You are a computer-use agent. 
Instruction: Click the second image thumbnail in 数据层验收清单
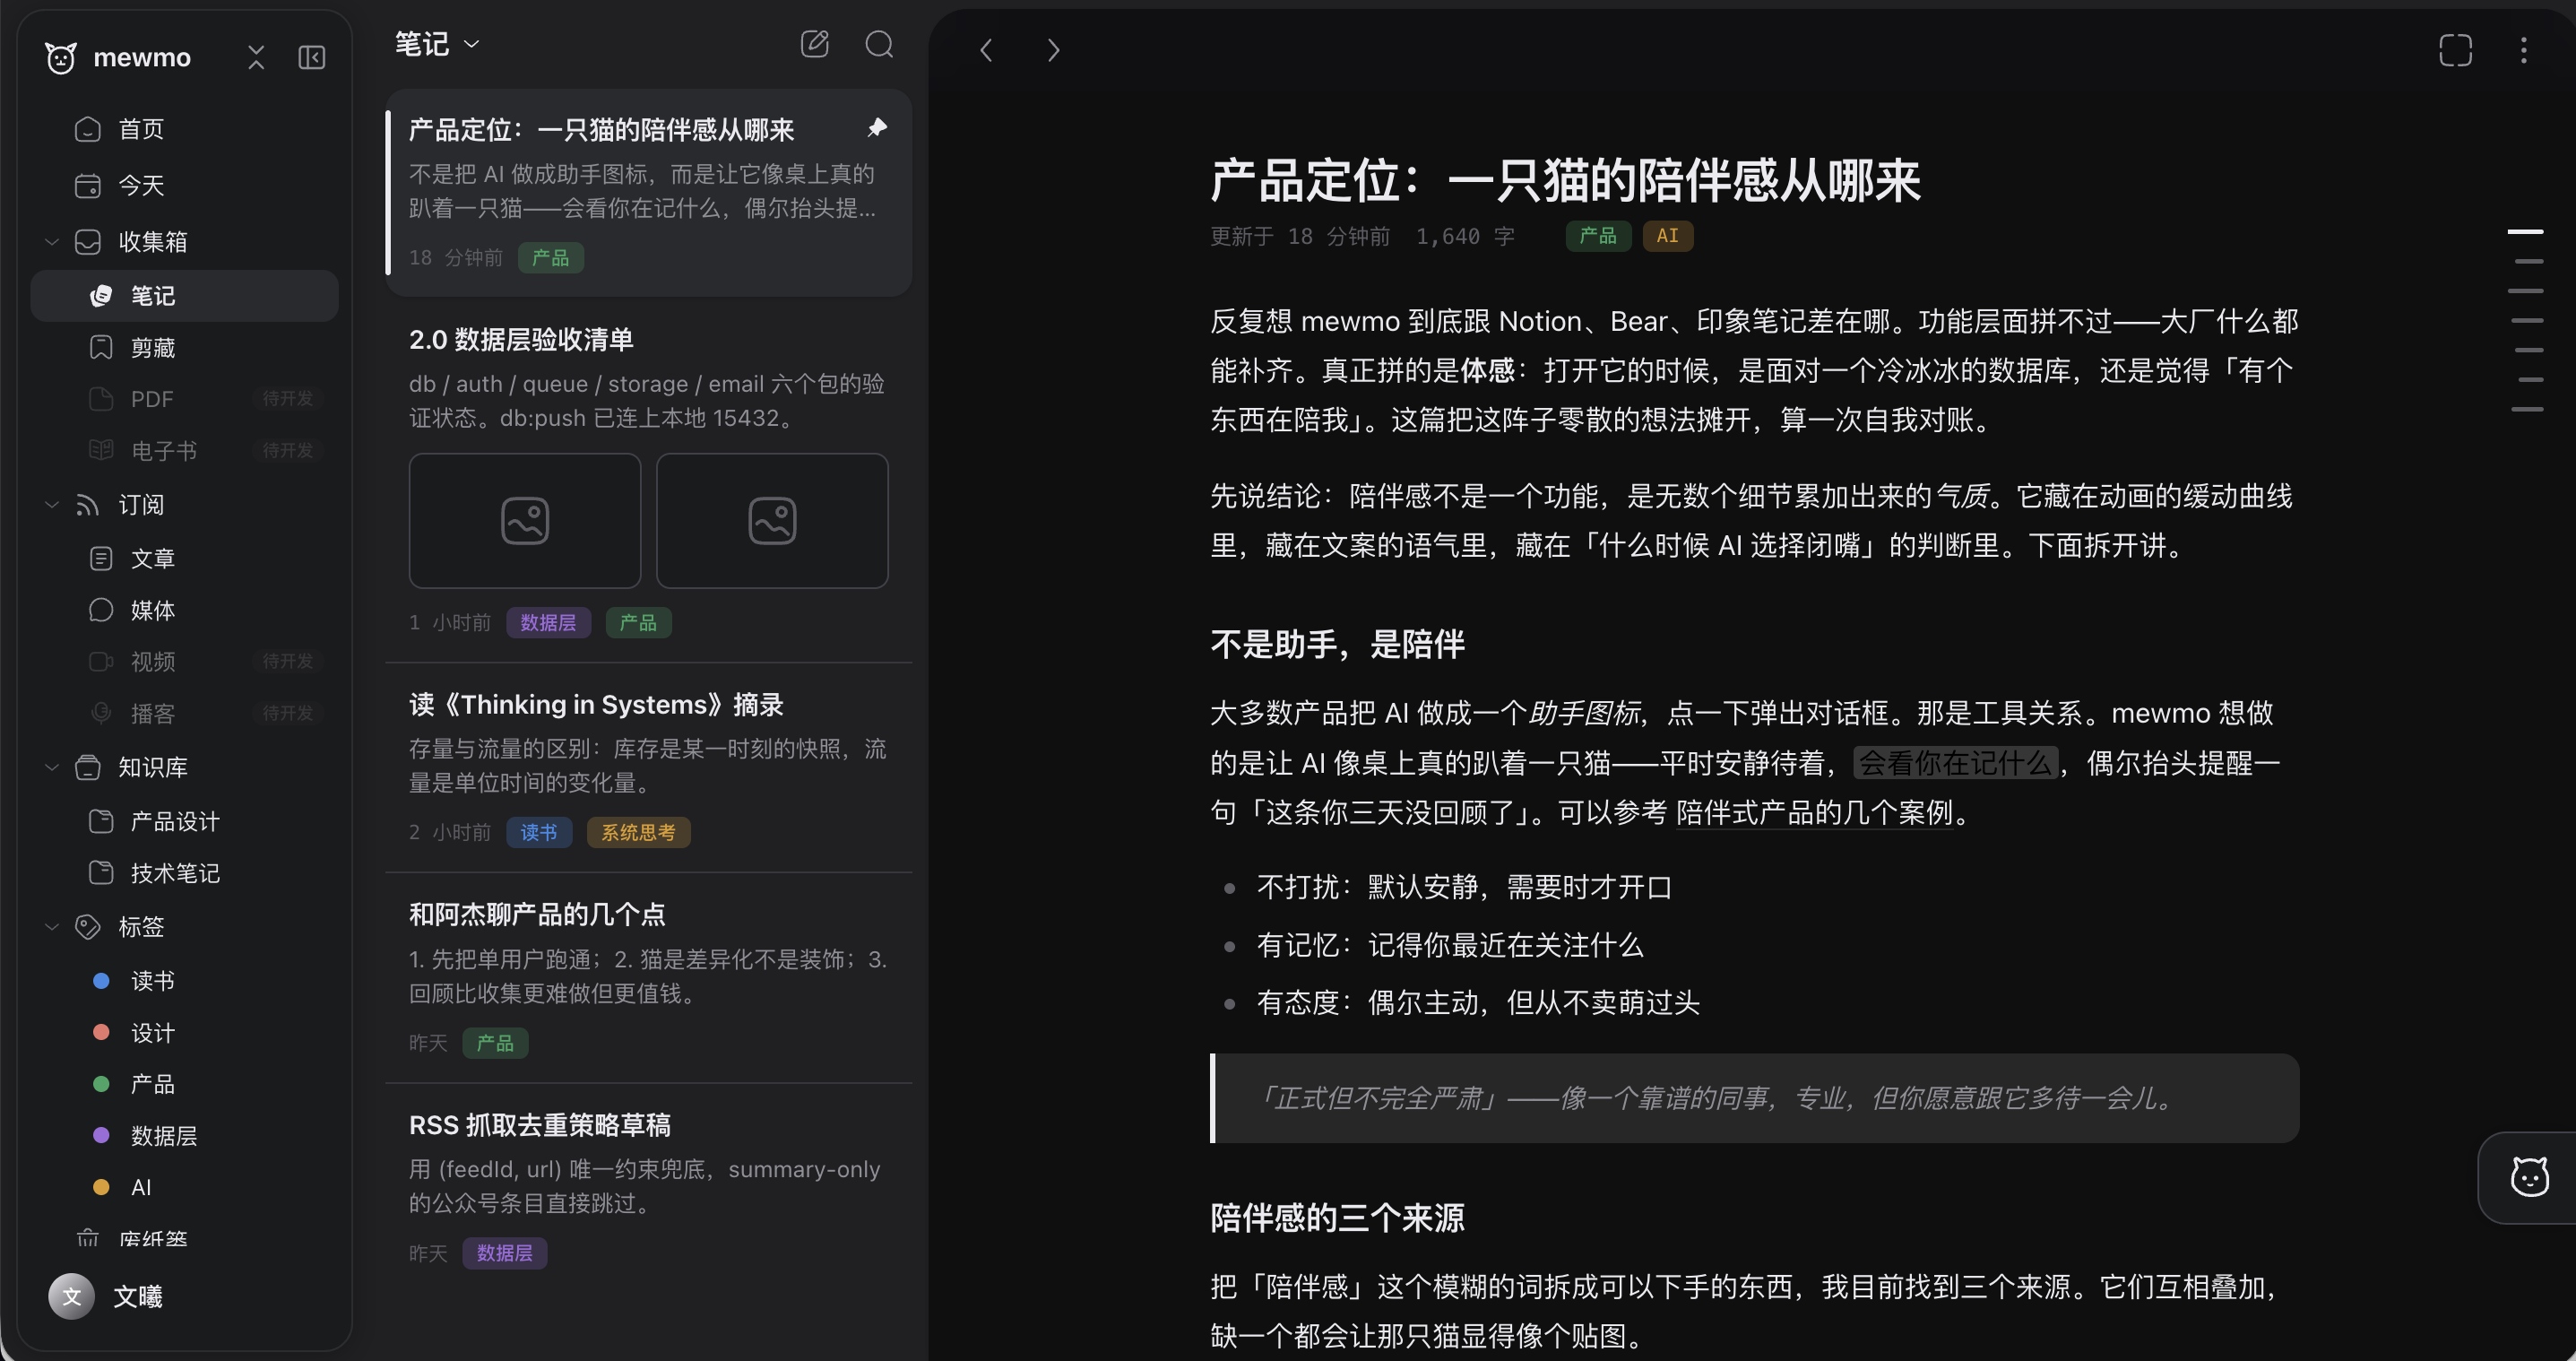click(772, 521)
